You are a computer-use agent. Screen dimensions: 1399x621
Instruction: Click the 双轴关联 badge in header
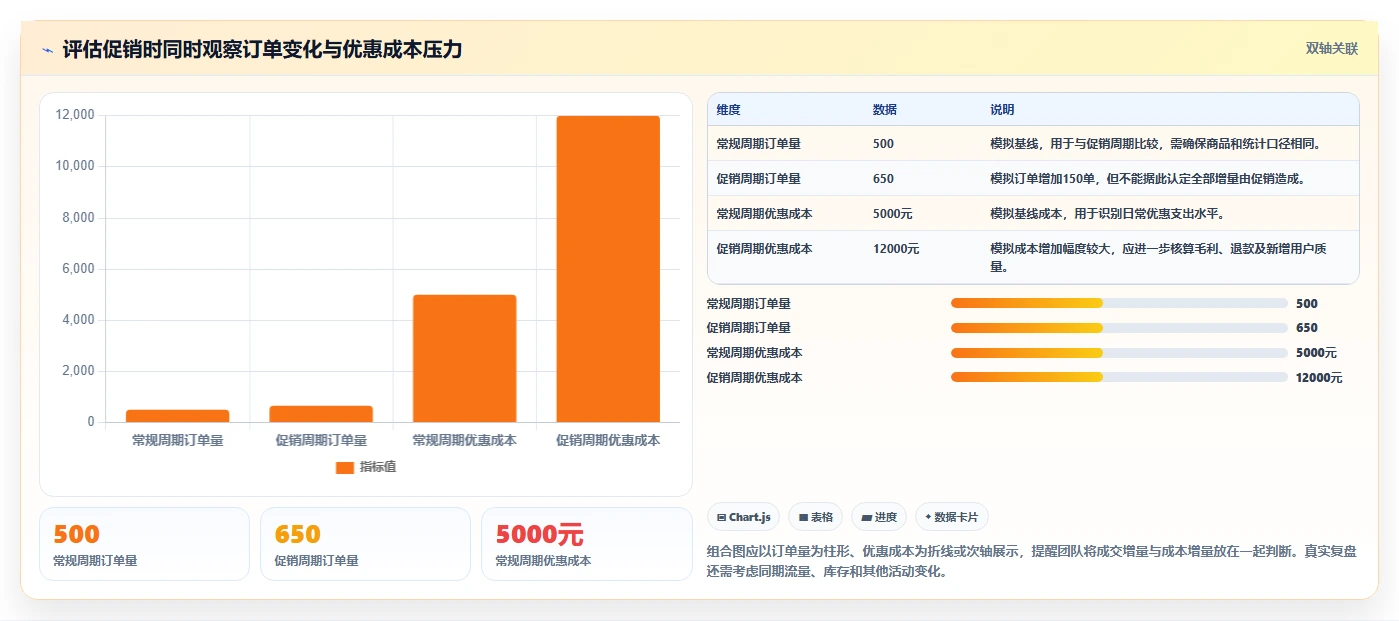point(1332,49)
